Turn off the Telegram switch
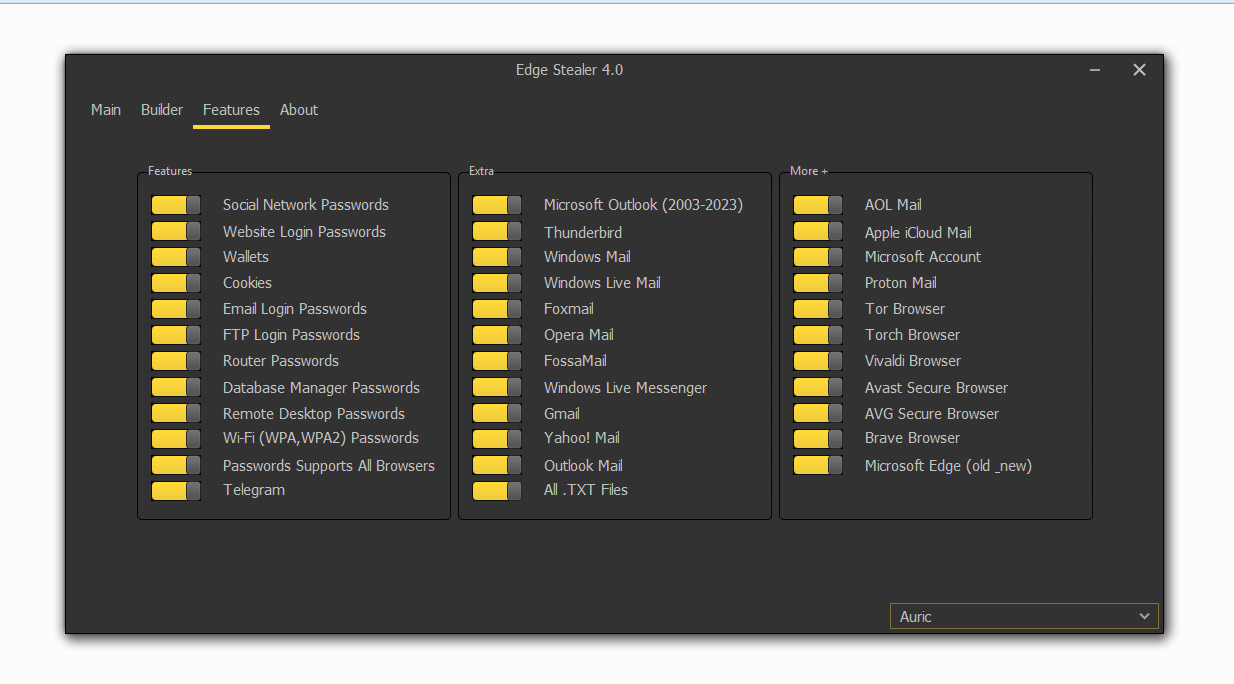Screen dimensions: 1234x684 pyautogui.click(x=176, y=490)
